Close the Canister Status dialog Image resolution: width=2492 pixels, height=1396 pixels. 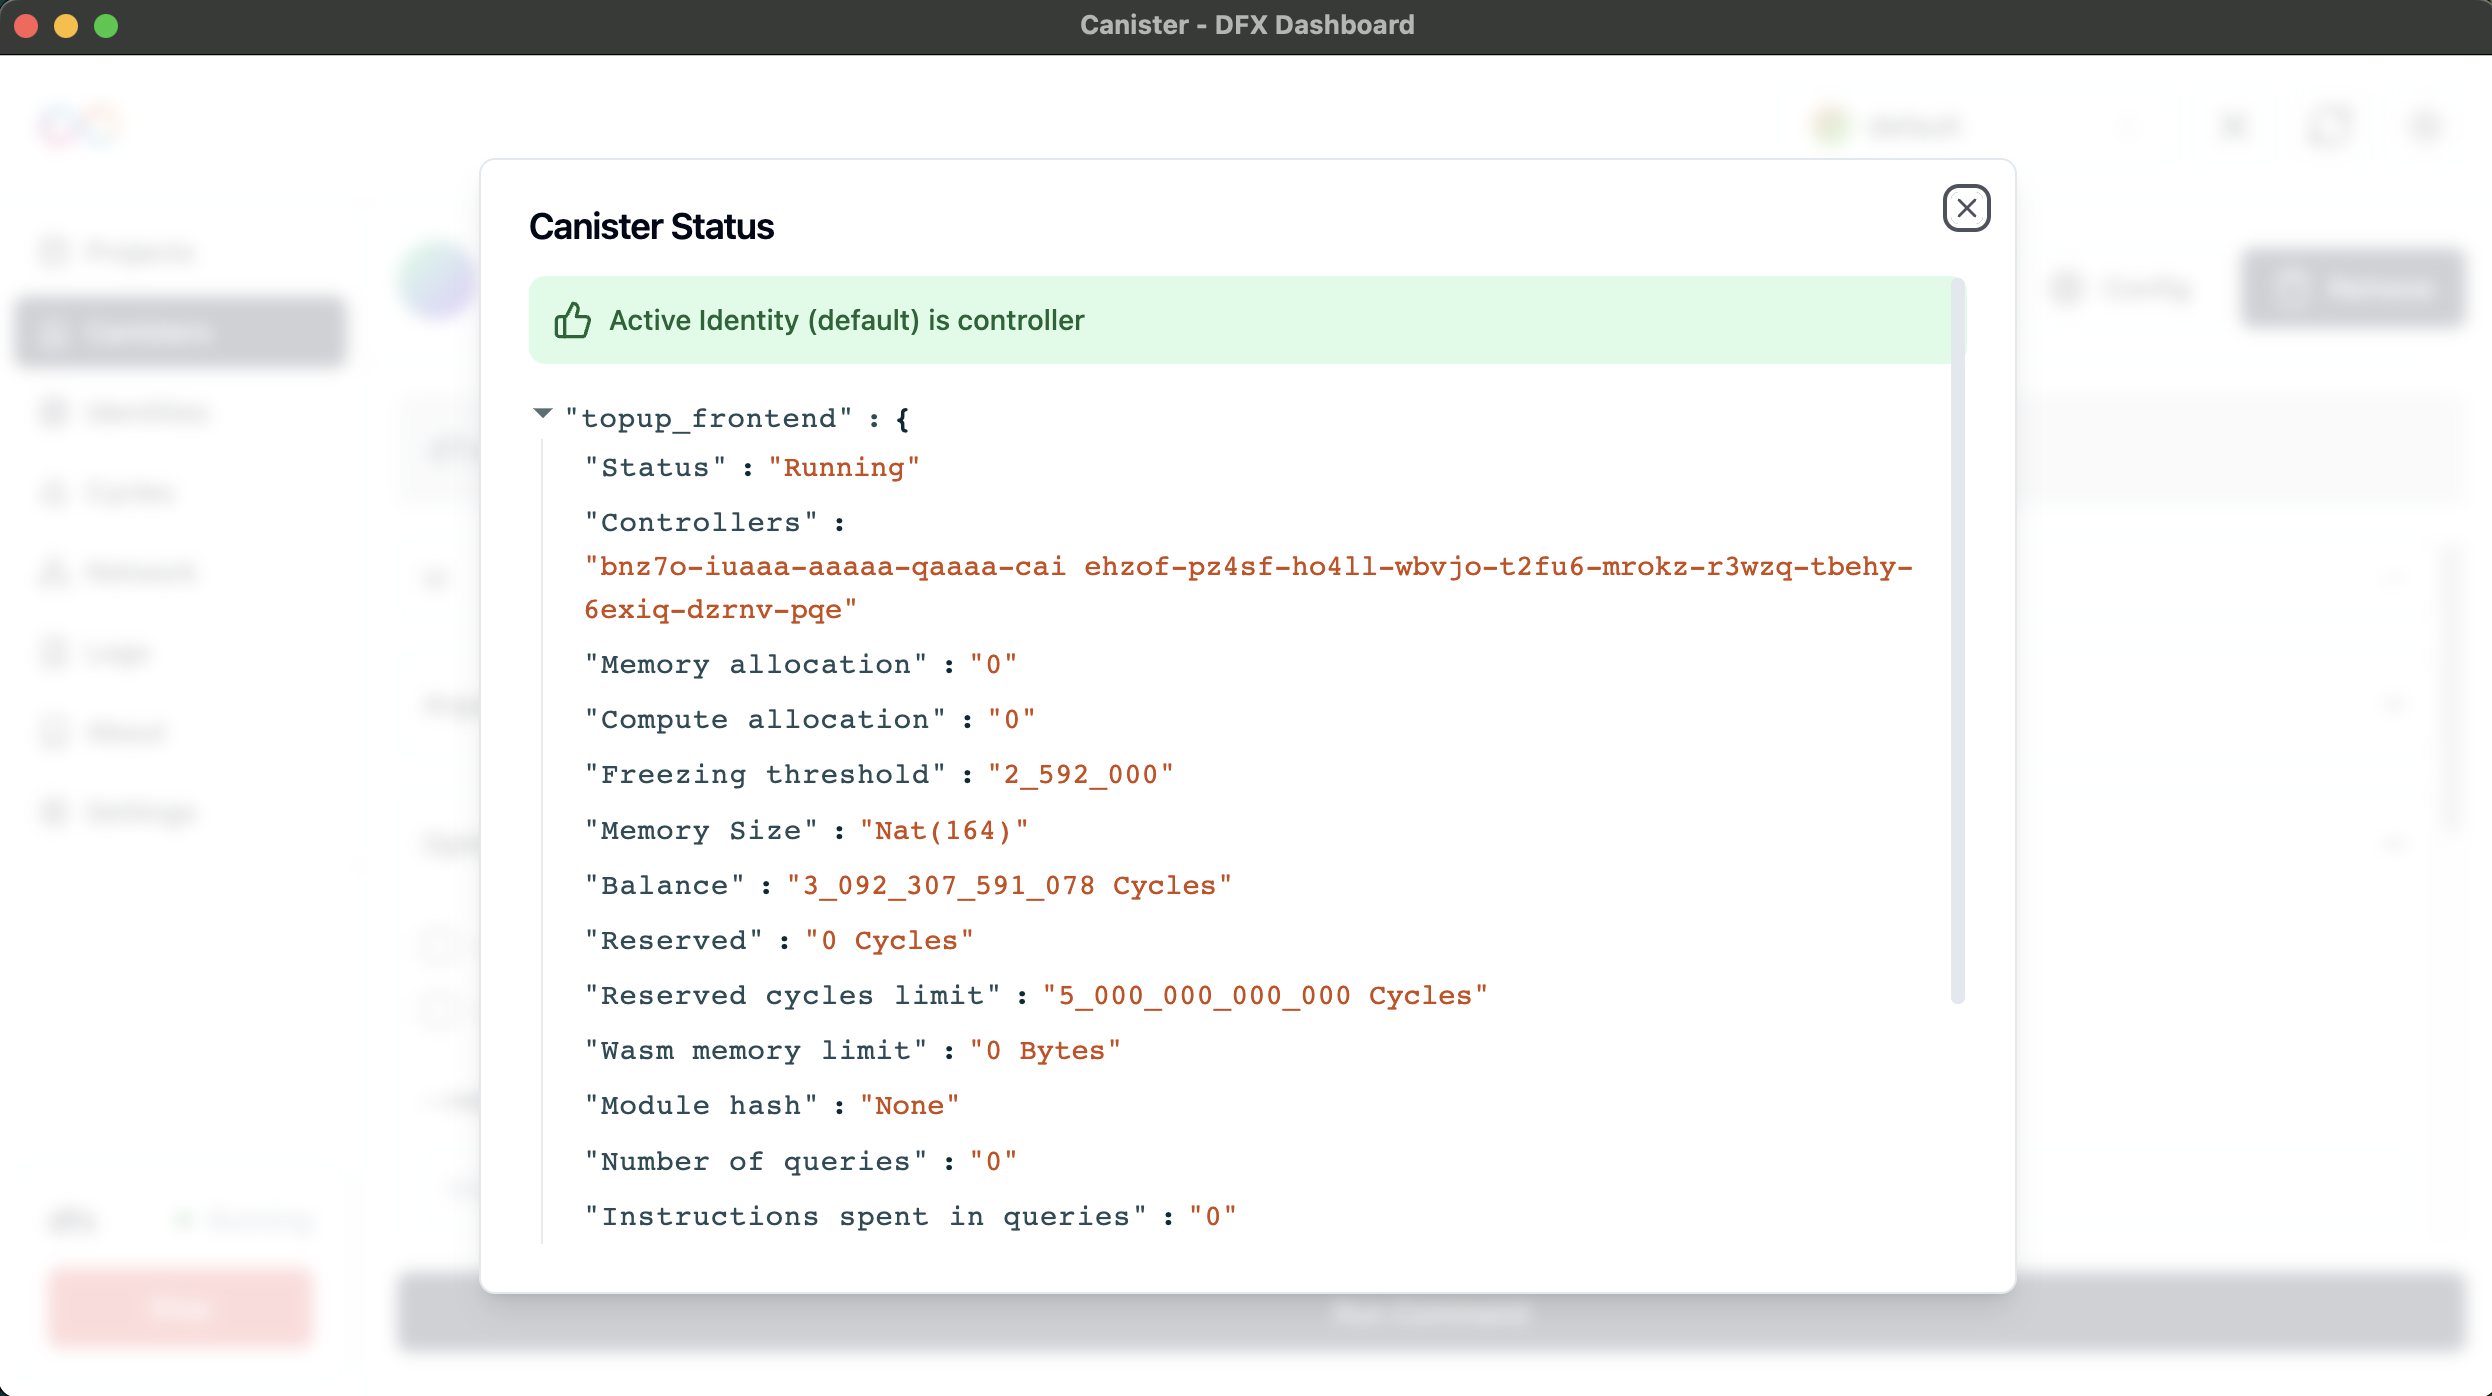[x=1966, y=208]
